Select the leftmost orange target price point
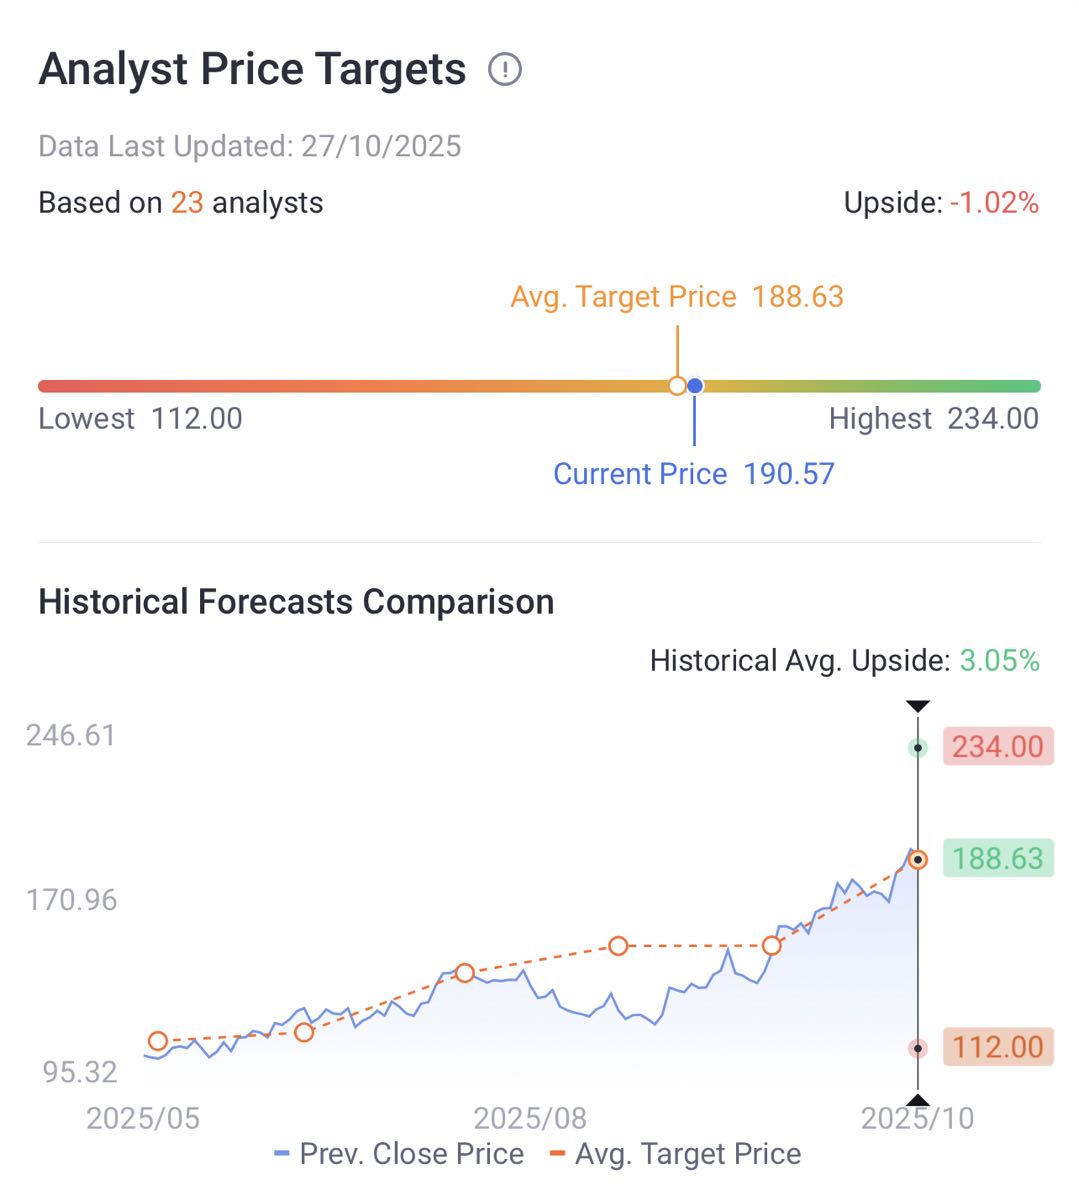Screen dimensions: 1079x1201 tap(157, 1041)
